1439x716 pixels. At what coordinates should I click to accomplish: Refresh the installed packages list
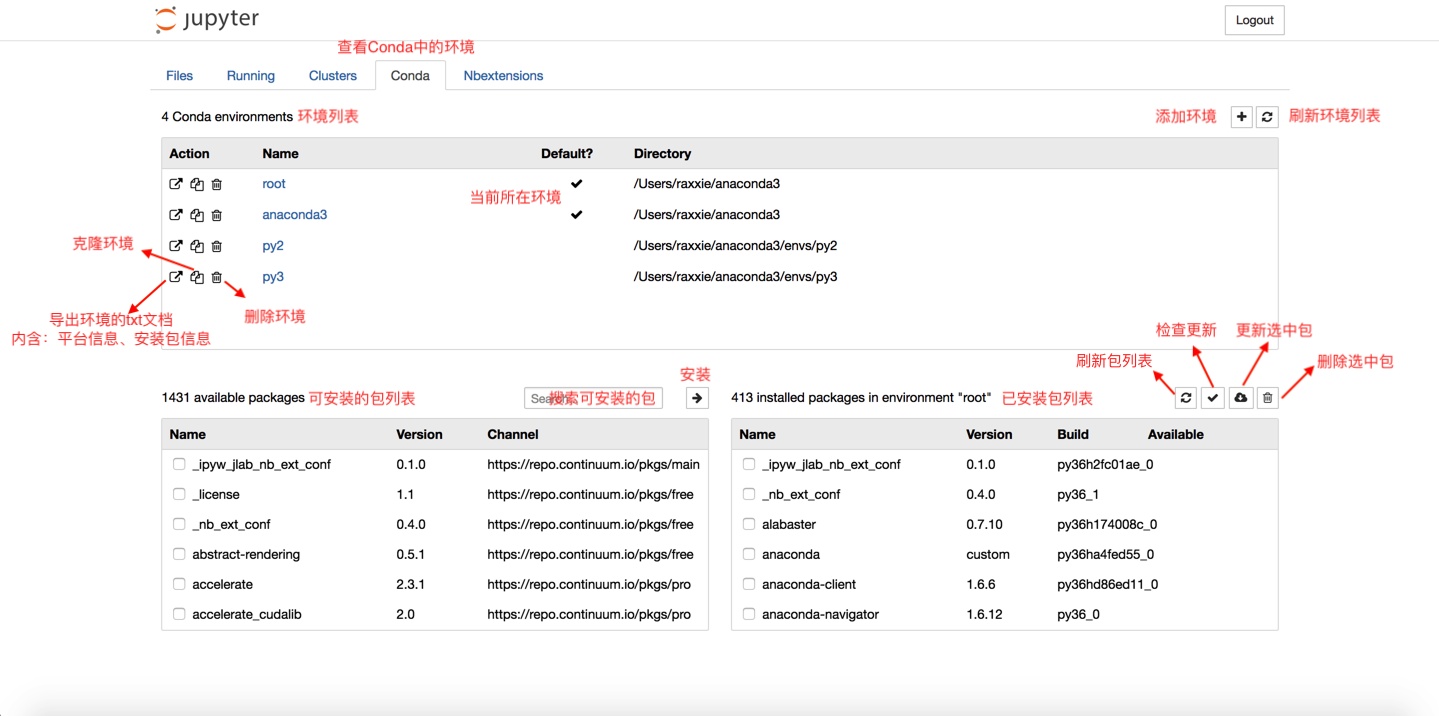pyautogui.click(x=1185, y=397)
